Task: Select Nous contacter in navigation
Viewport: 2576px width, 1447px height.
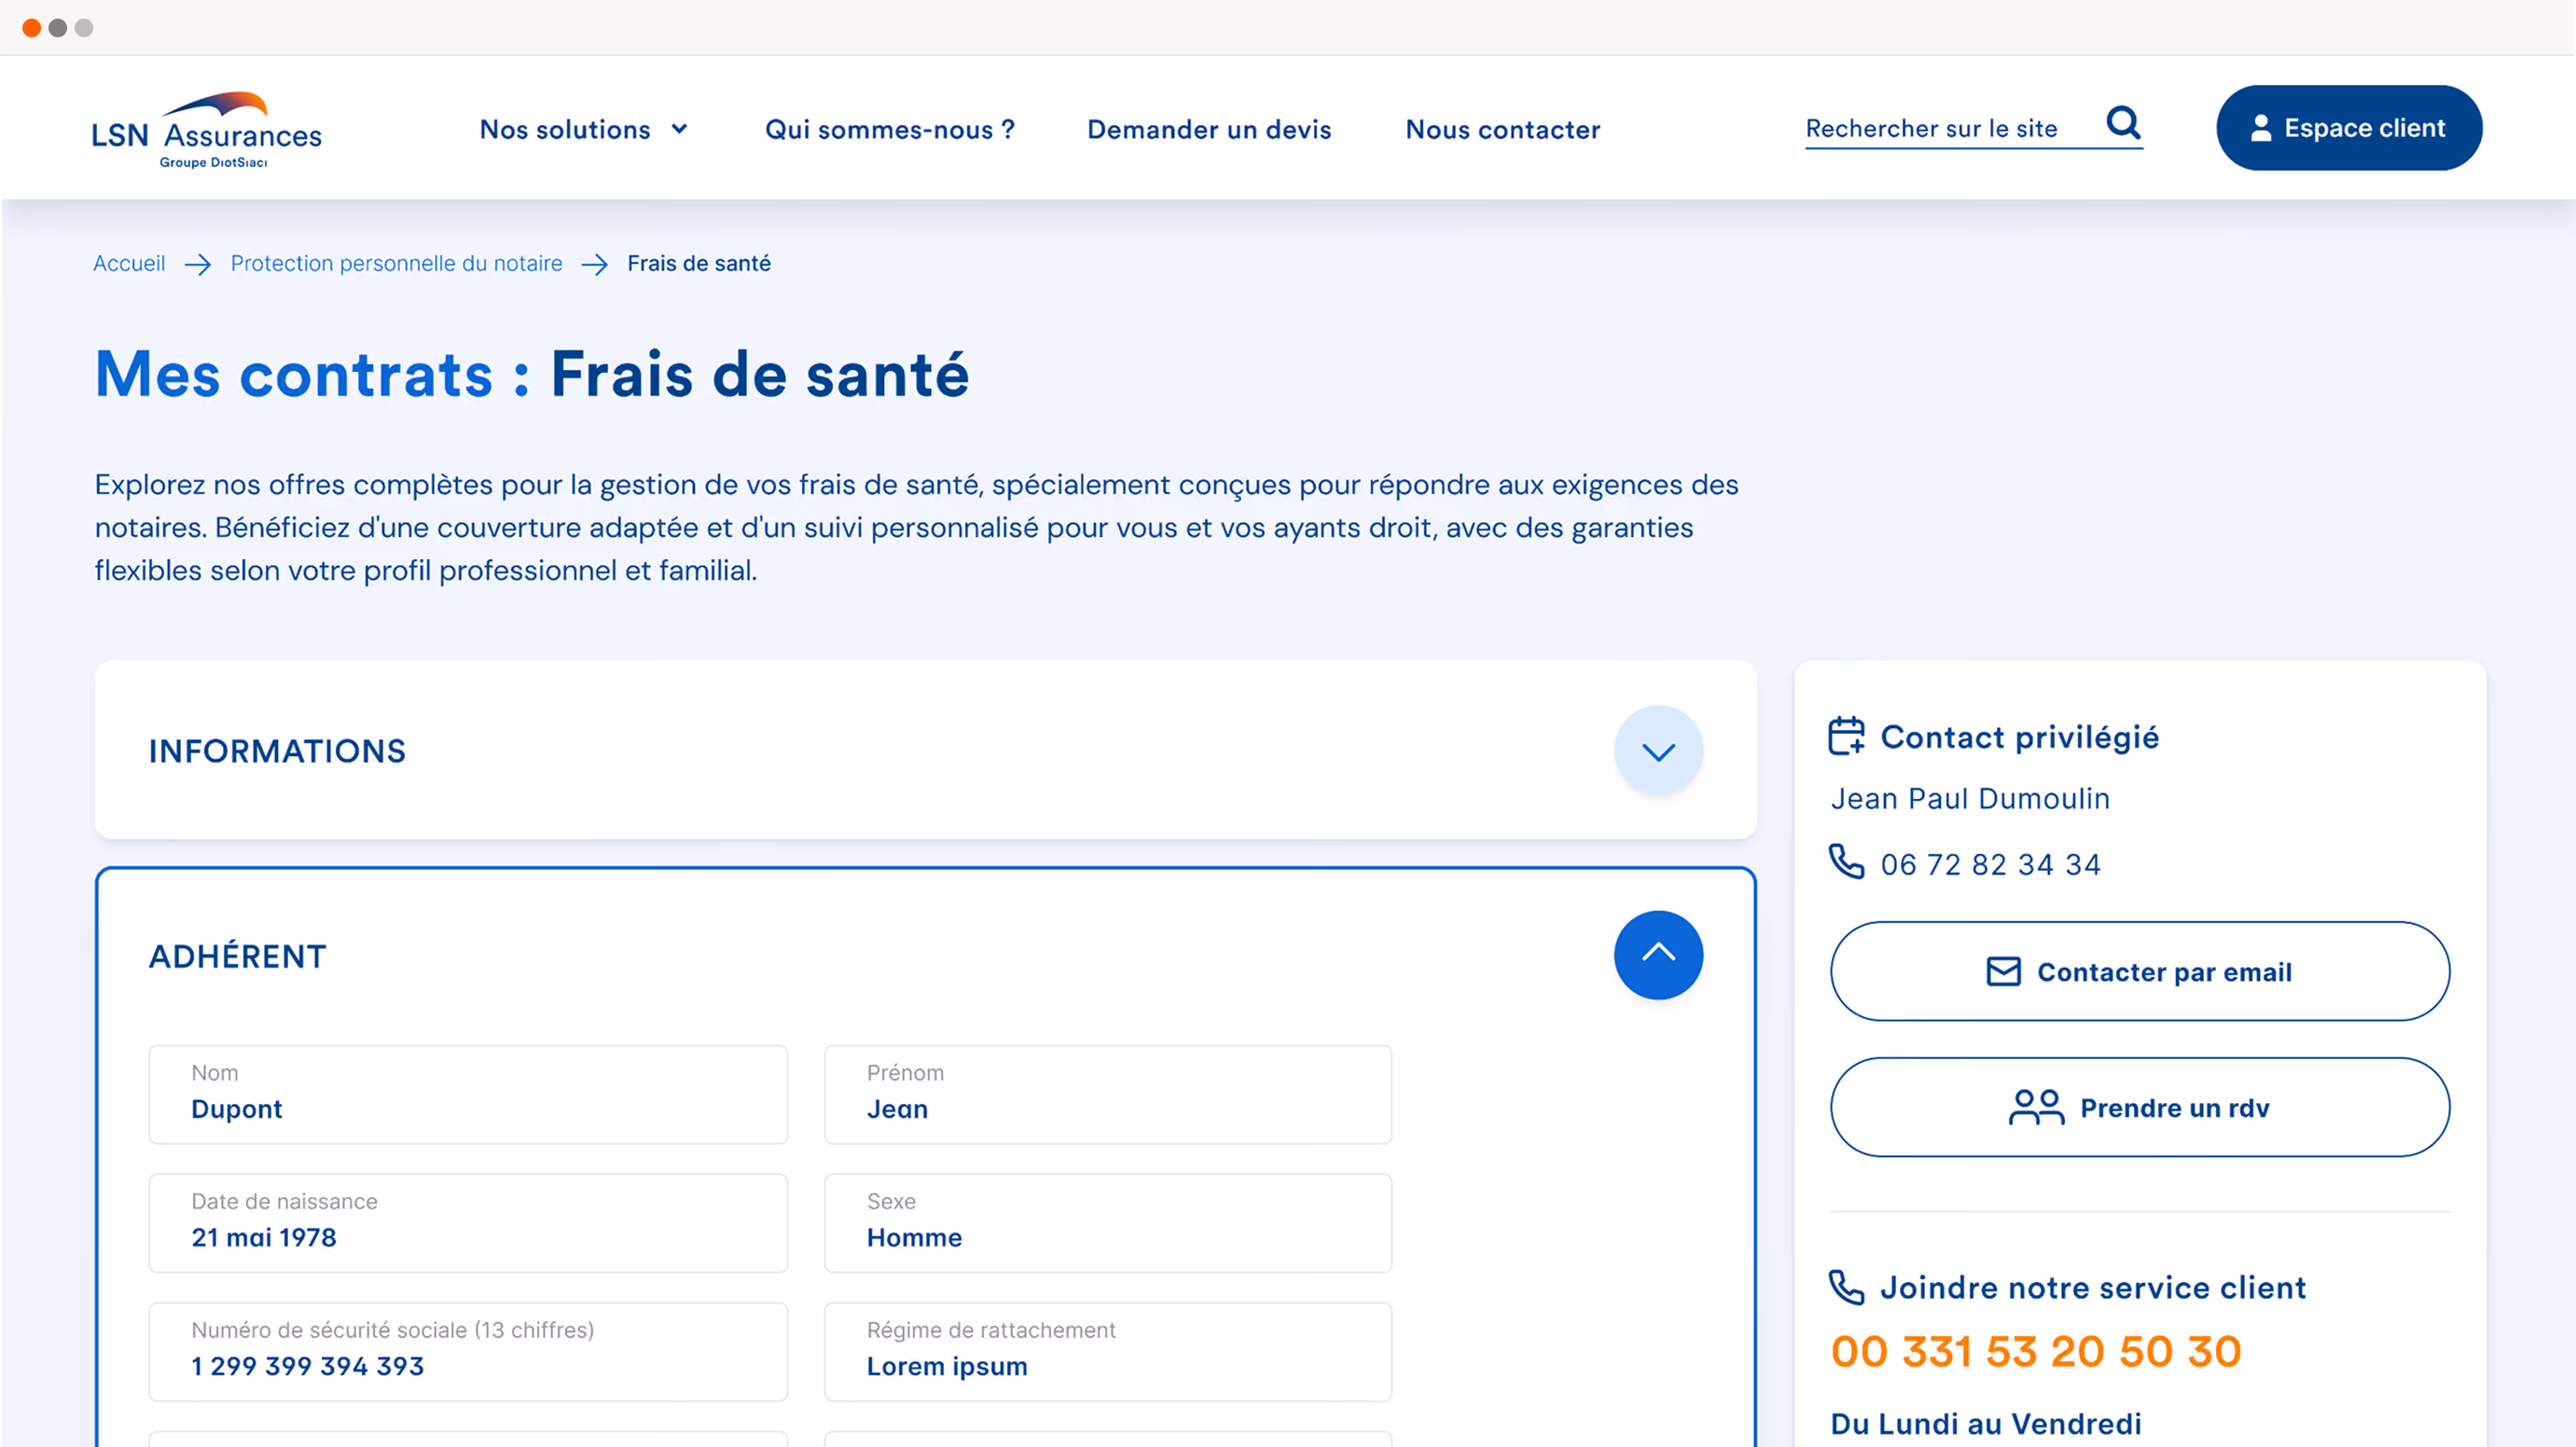Action: [x=1502, y=129]
